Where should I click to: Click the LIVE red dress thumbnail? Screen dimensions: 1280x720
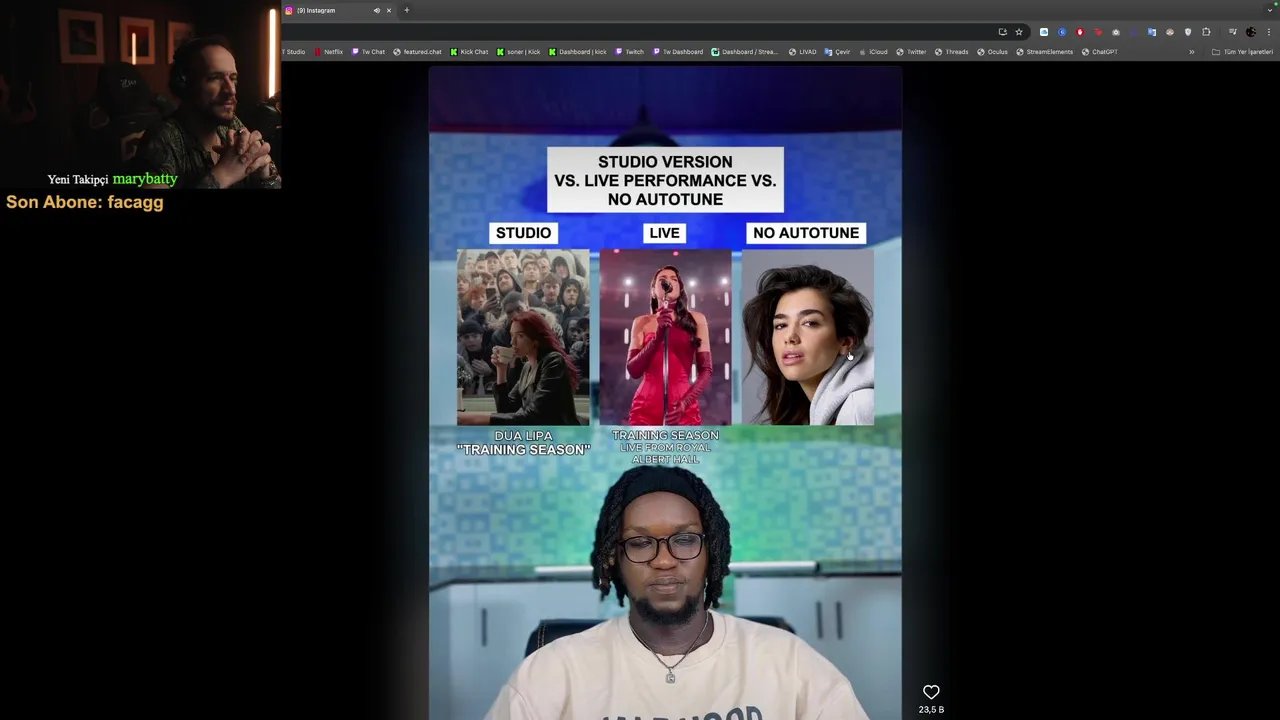[665, 337]
